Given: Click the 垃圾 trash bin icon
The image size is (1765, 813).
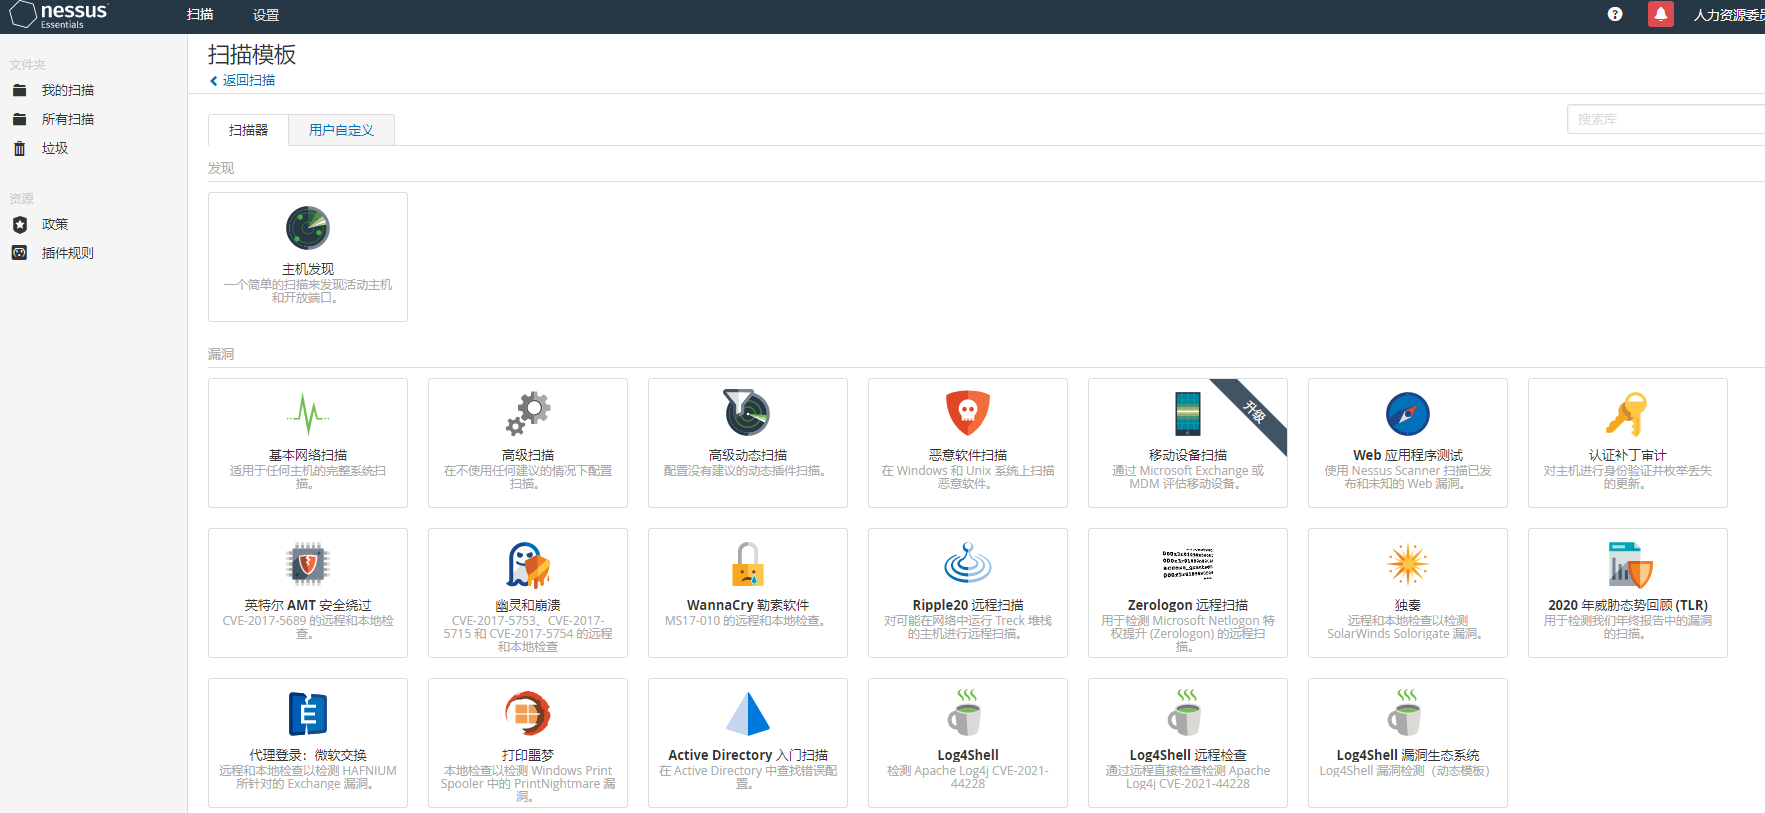Looking at the screenshot, I should (x=19, y=148).
